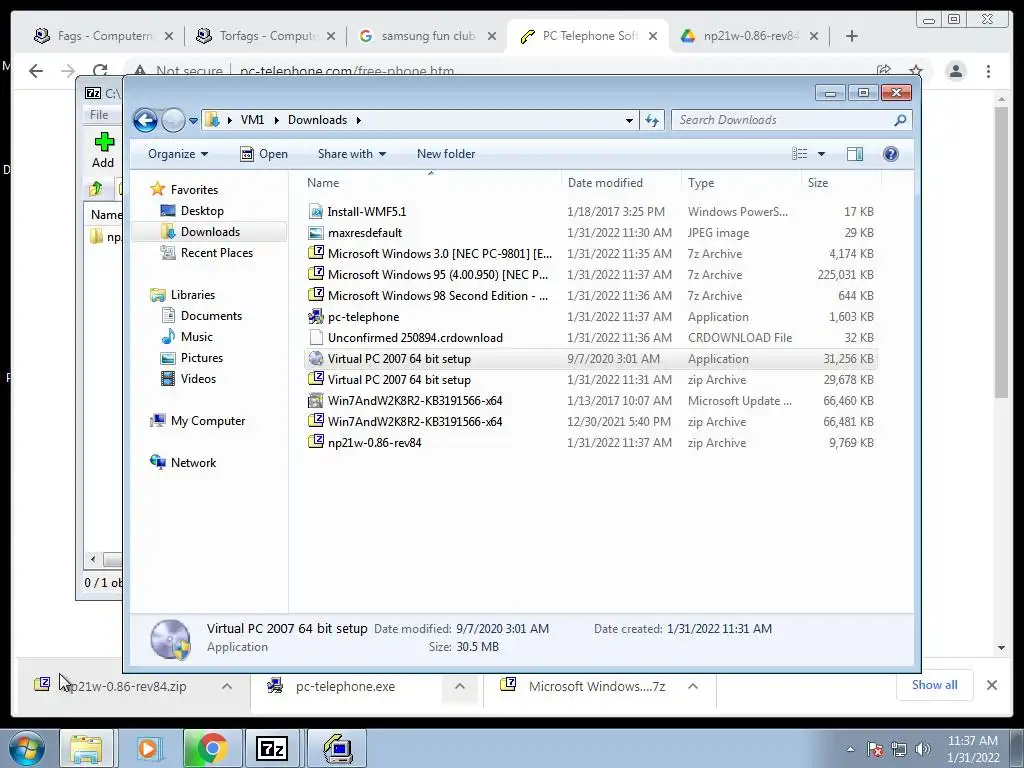Select np21w-0.86-rev84 zip file icon
This screenshot has height=768, width=1024.
[316, 441]
